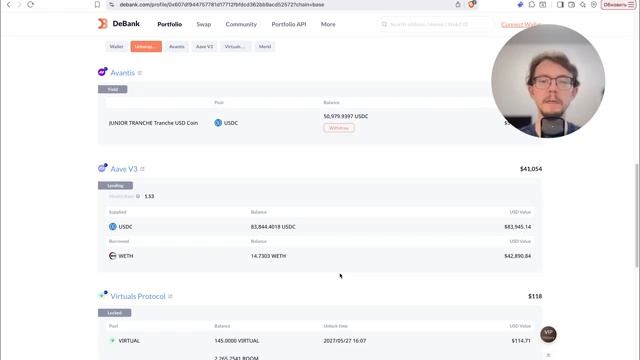Click the Connect Wallet link
Screen dimensions: 640x360
click(x=521, y=24)
